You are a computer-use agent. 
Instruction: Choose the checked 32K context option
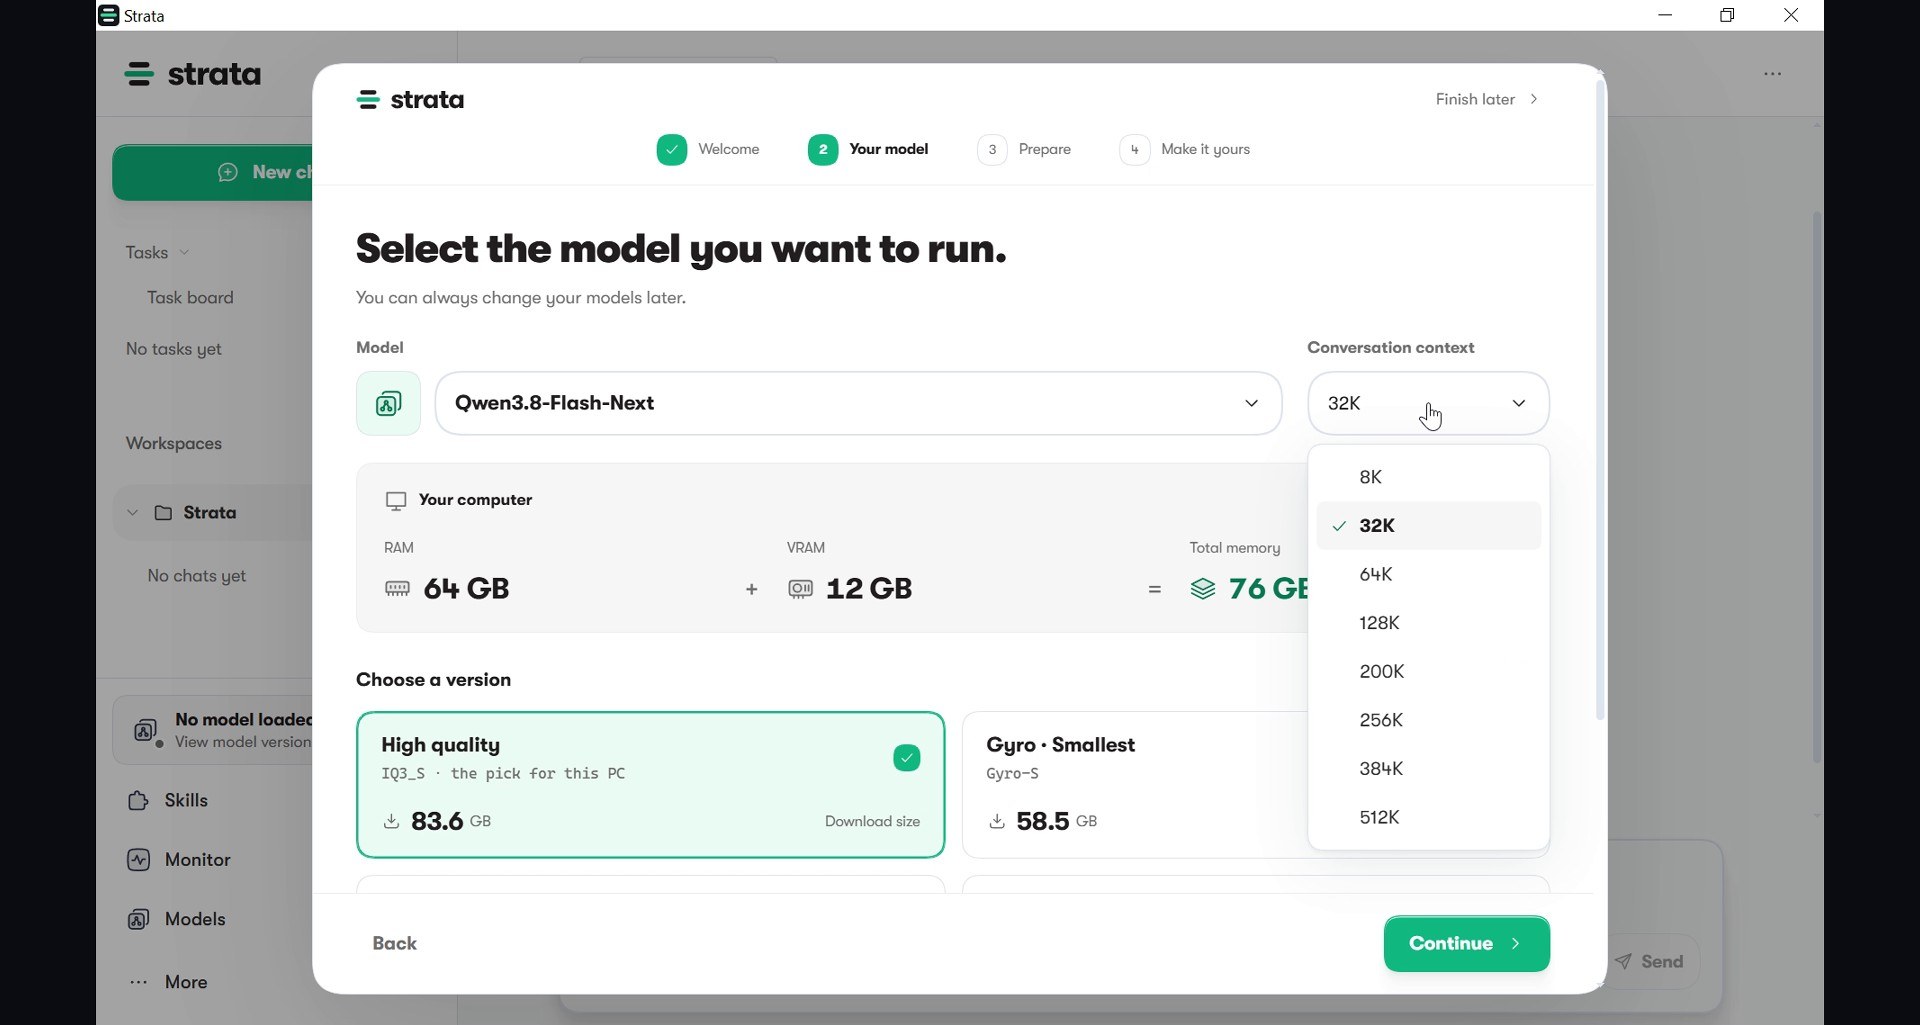point(1429,526)
